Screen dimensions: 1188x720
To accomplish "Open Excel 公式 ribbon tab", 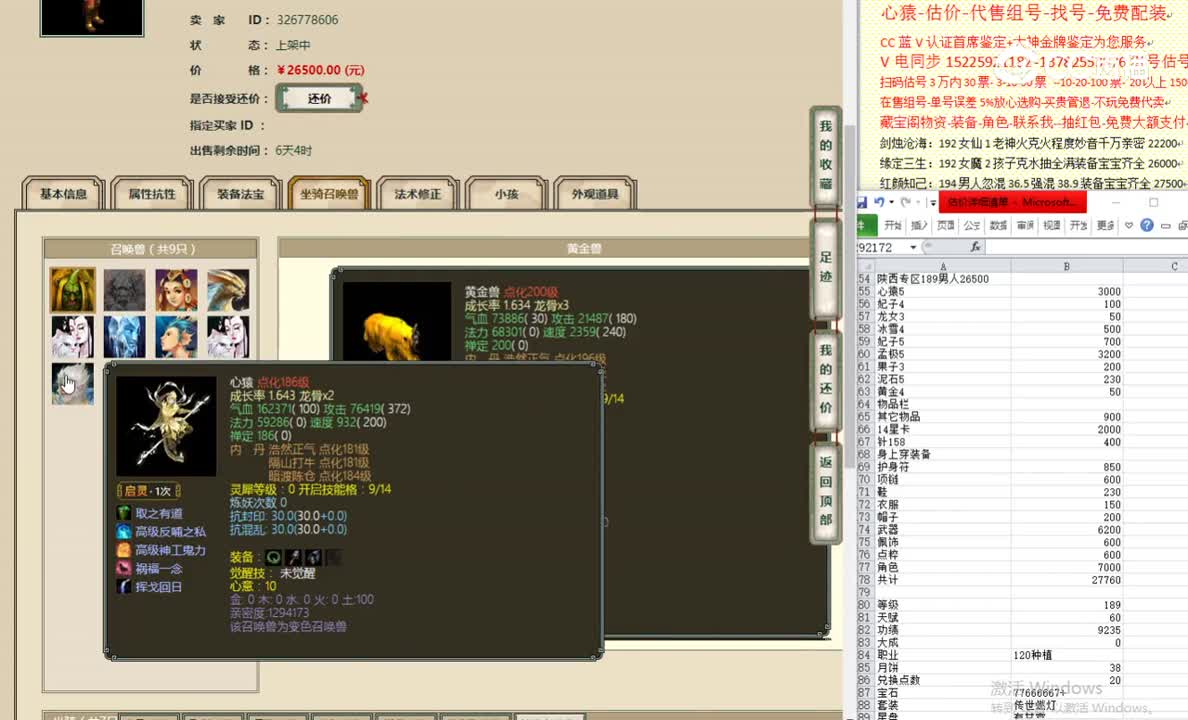I will tap(972, 225).
